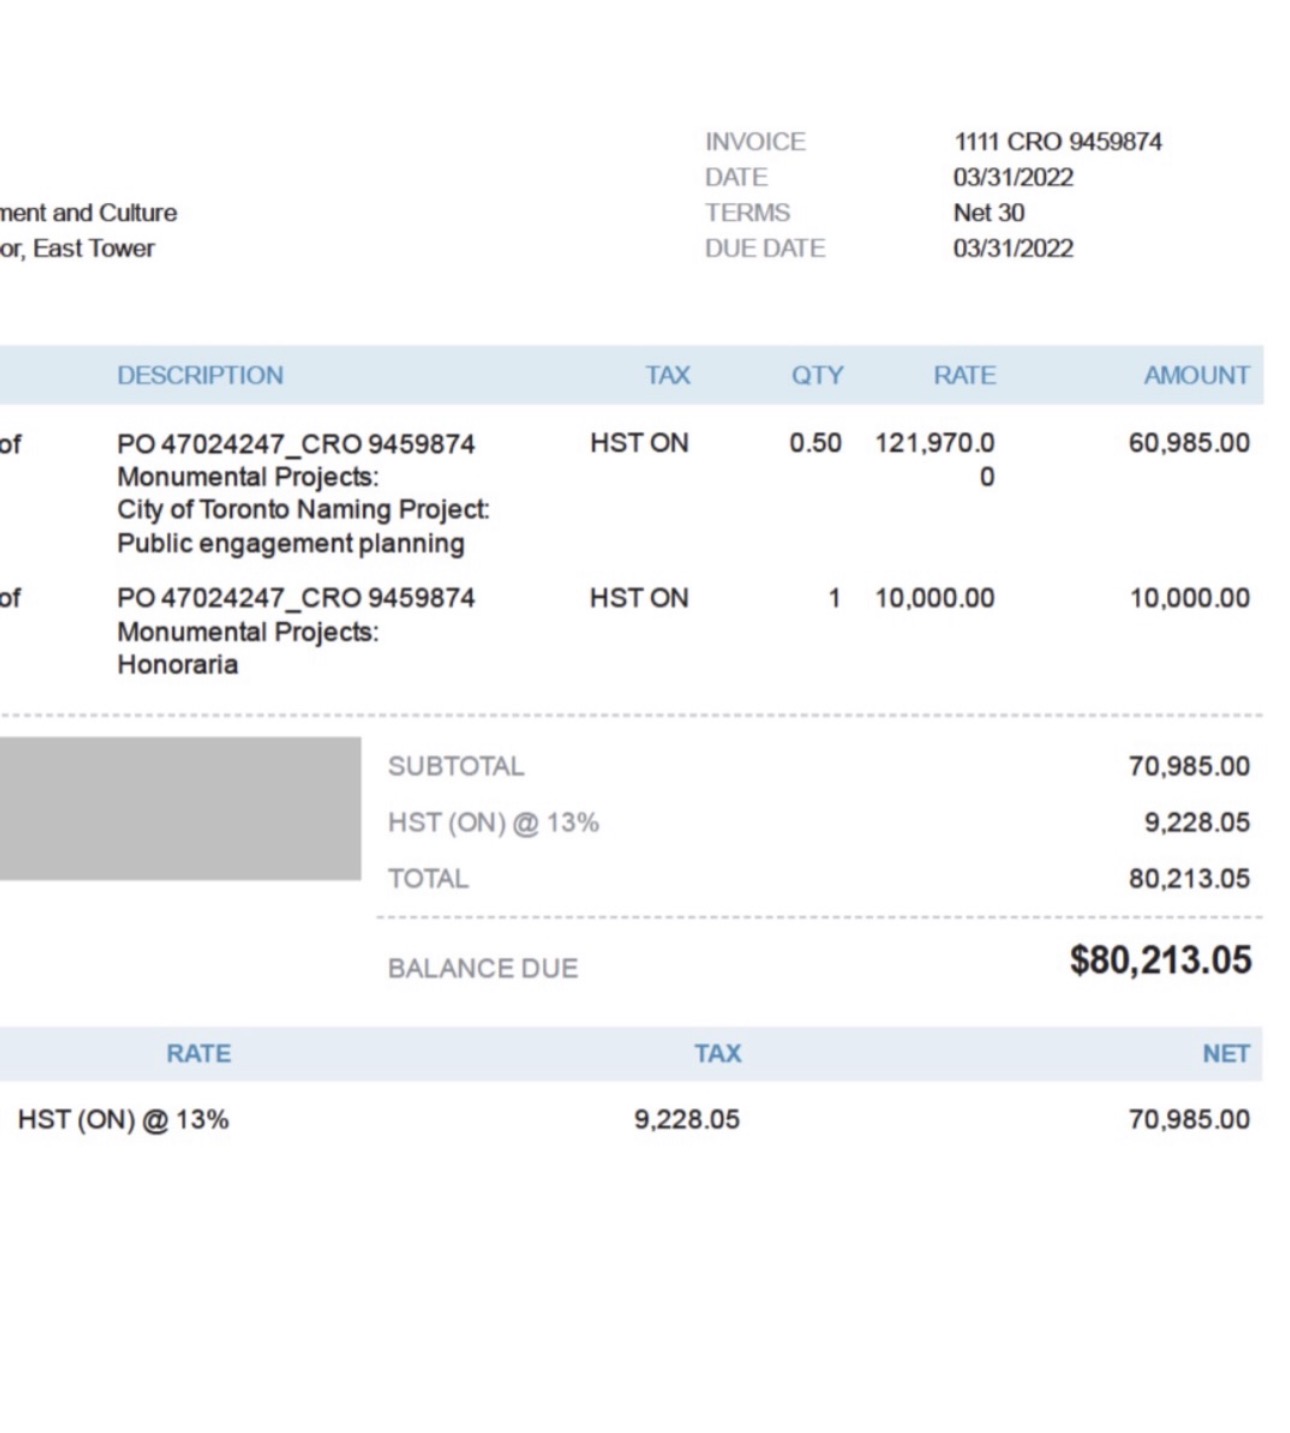
Task: Click the QTY column header
Action: [817, 375]
